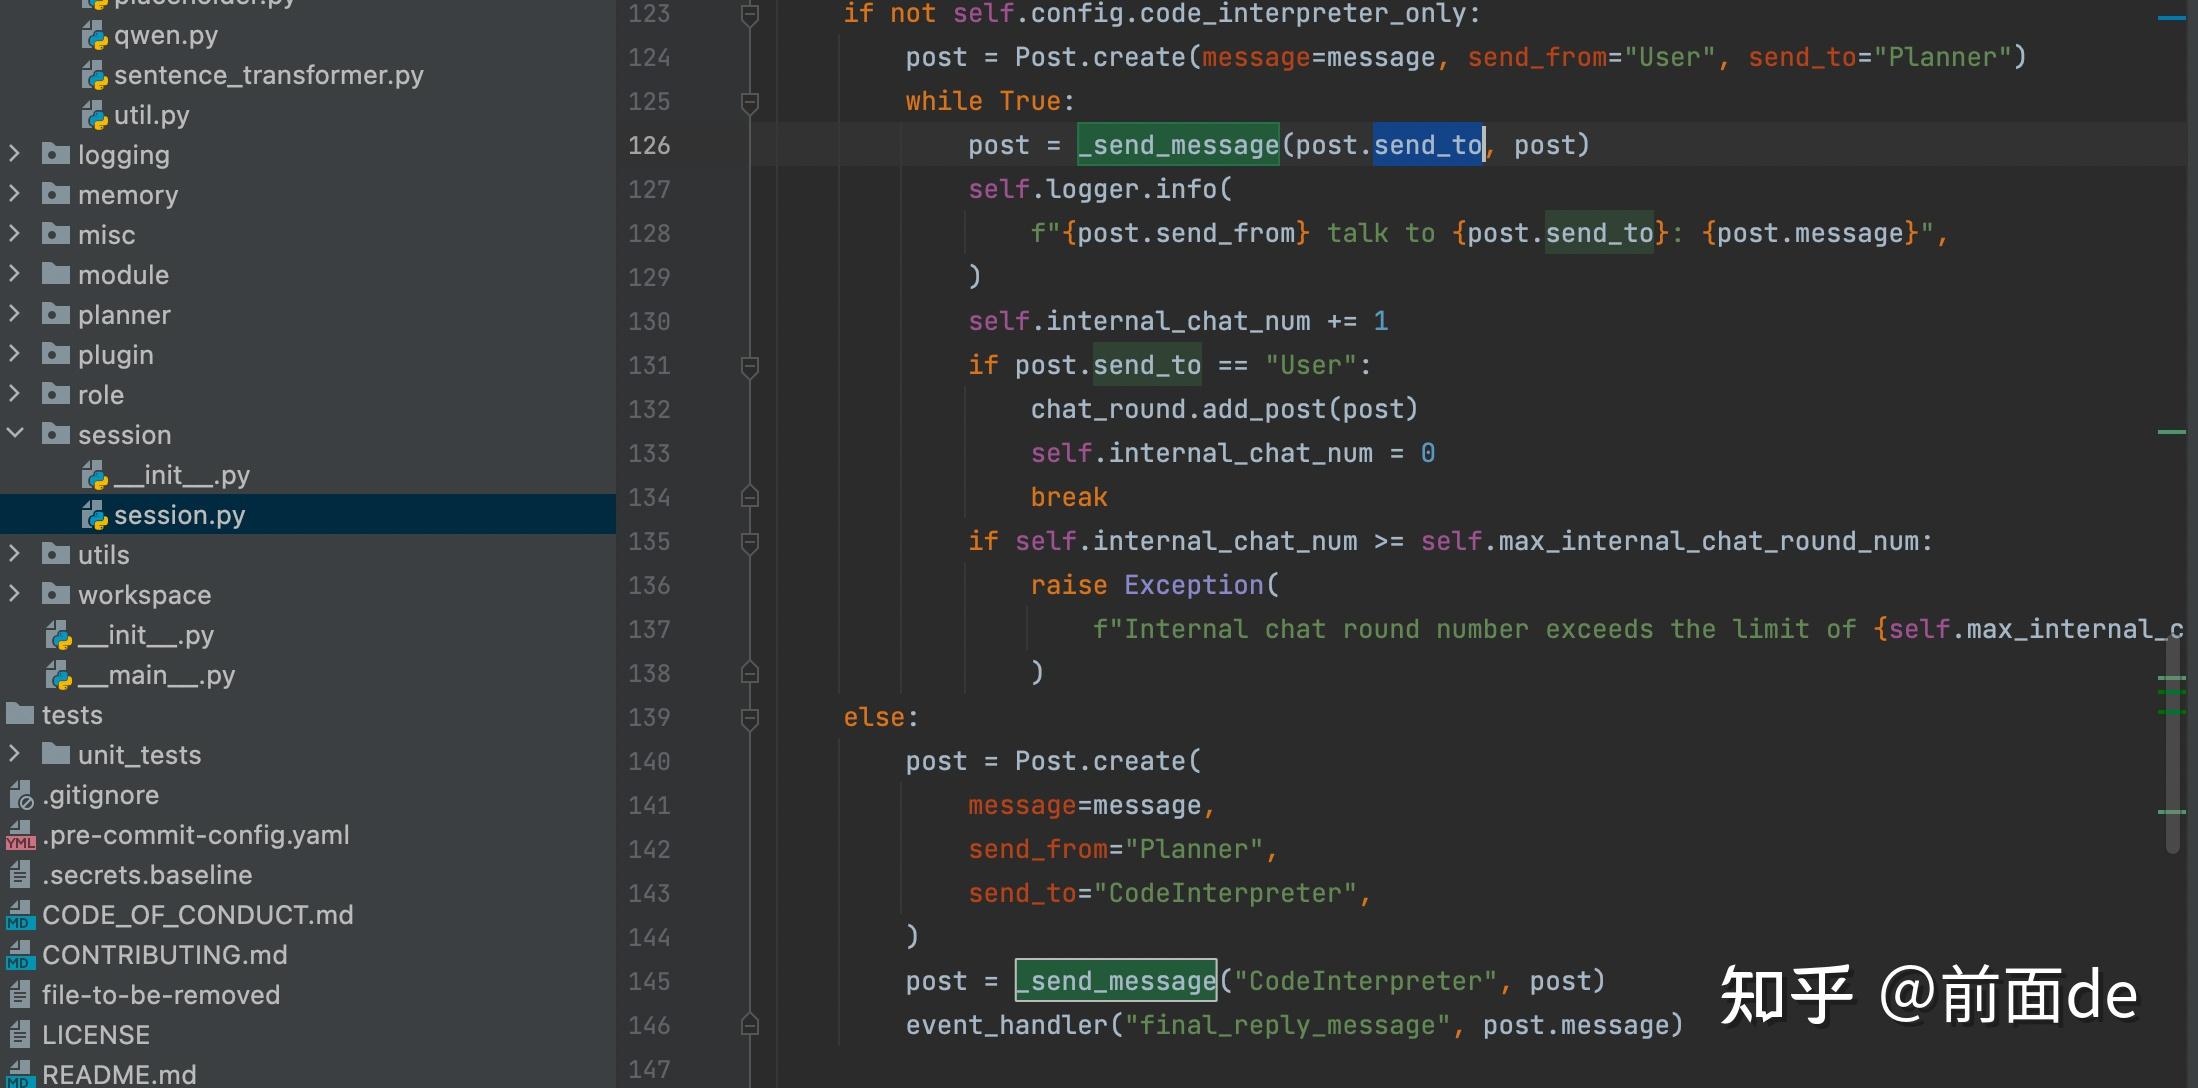
Task: Click the _send_message call on line 145
Action: 1116,981
